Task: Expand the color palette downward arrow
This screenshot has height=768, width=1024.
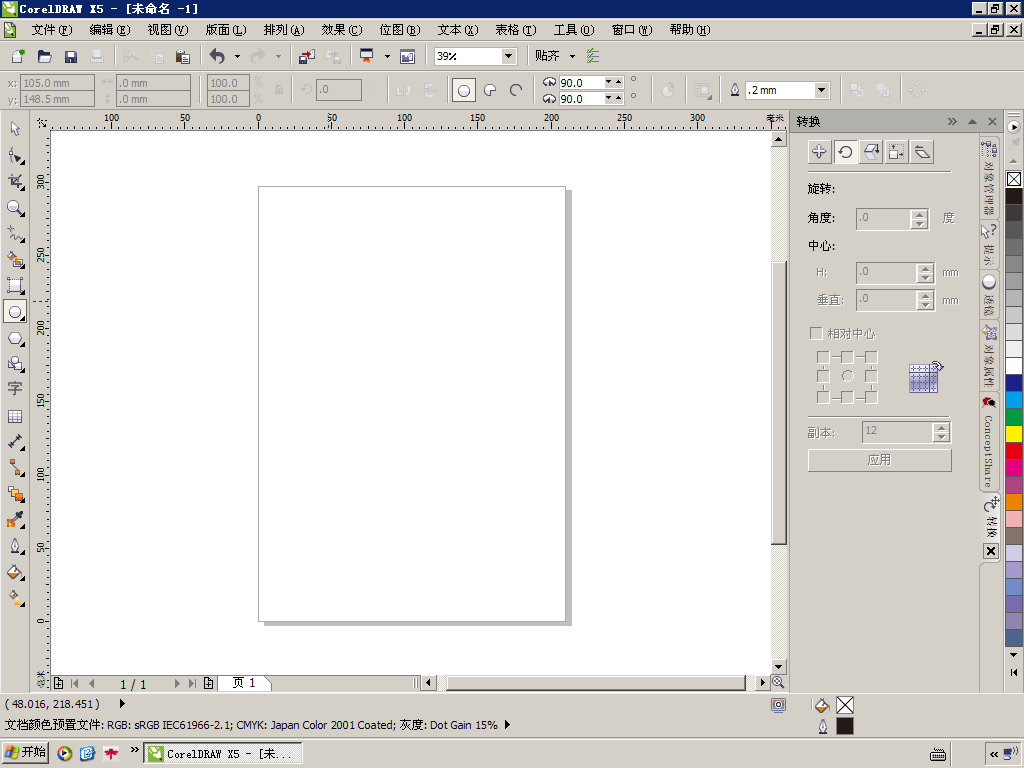Action: pos(1014,654)
